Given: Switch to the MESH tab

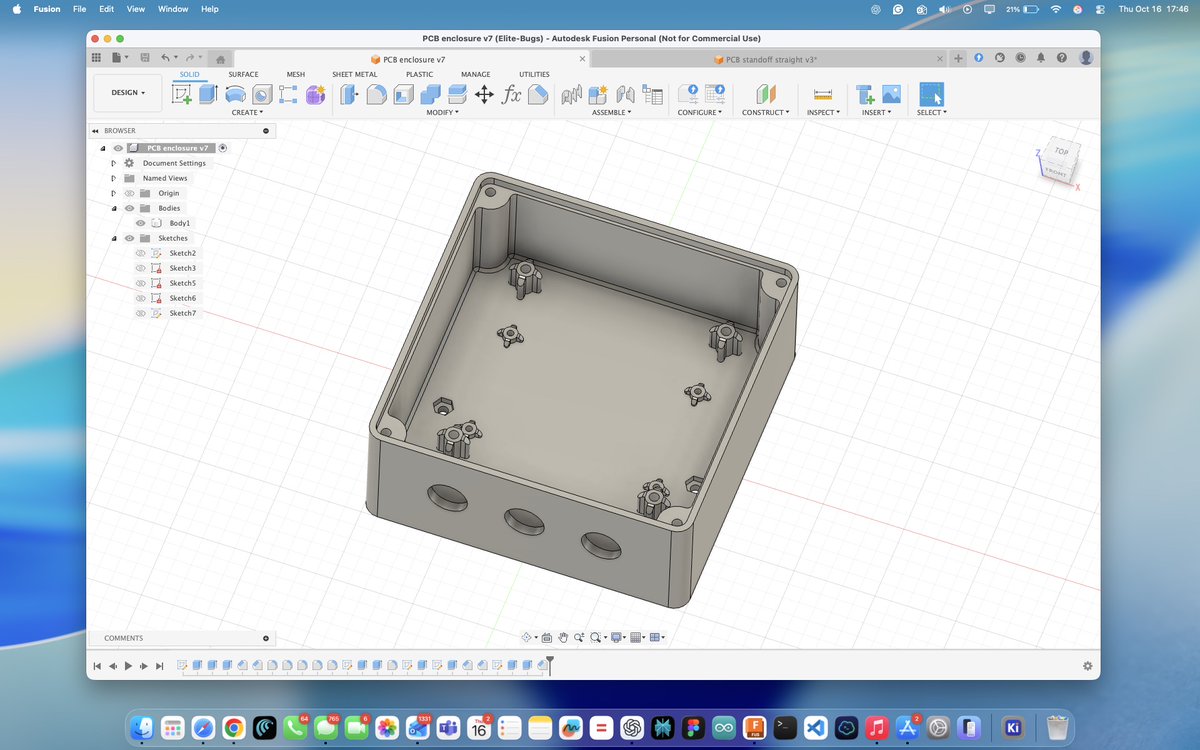Looking at the screenshot, I should pos(296,74).
